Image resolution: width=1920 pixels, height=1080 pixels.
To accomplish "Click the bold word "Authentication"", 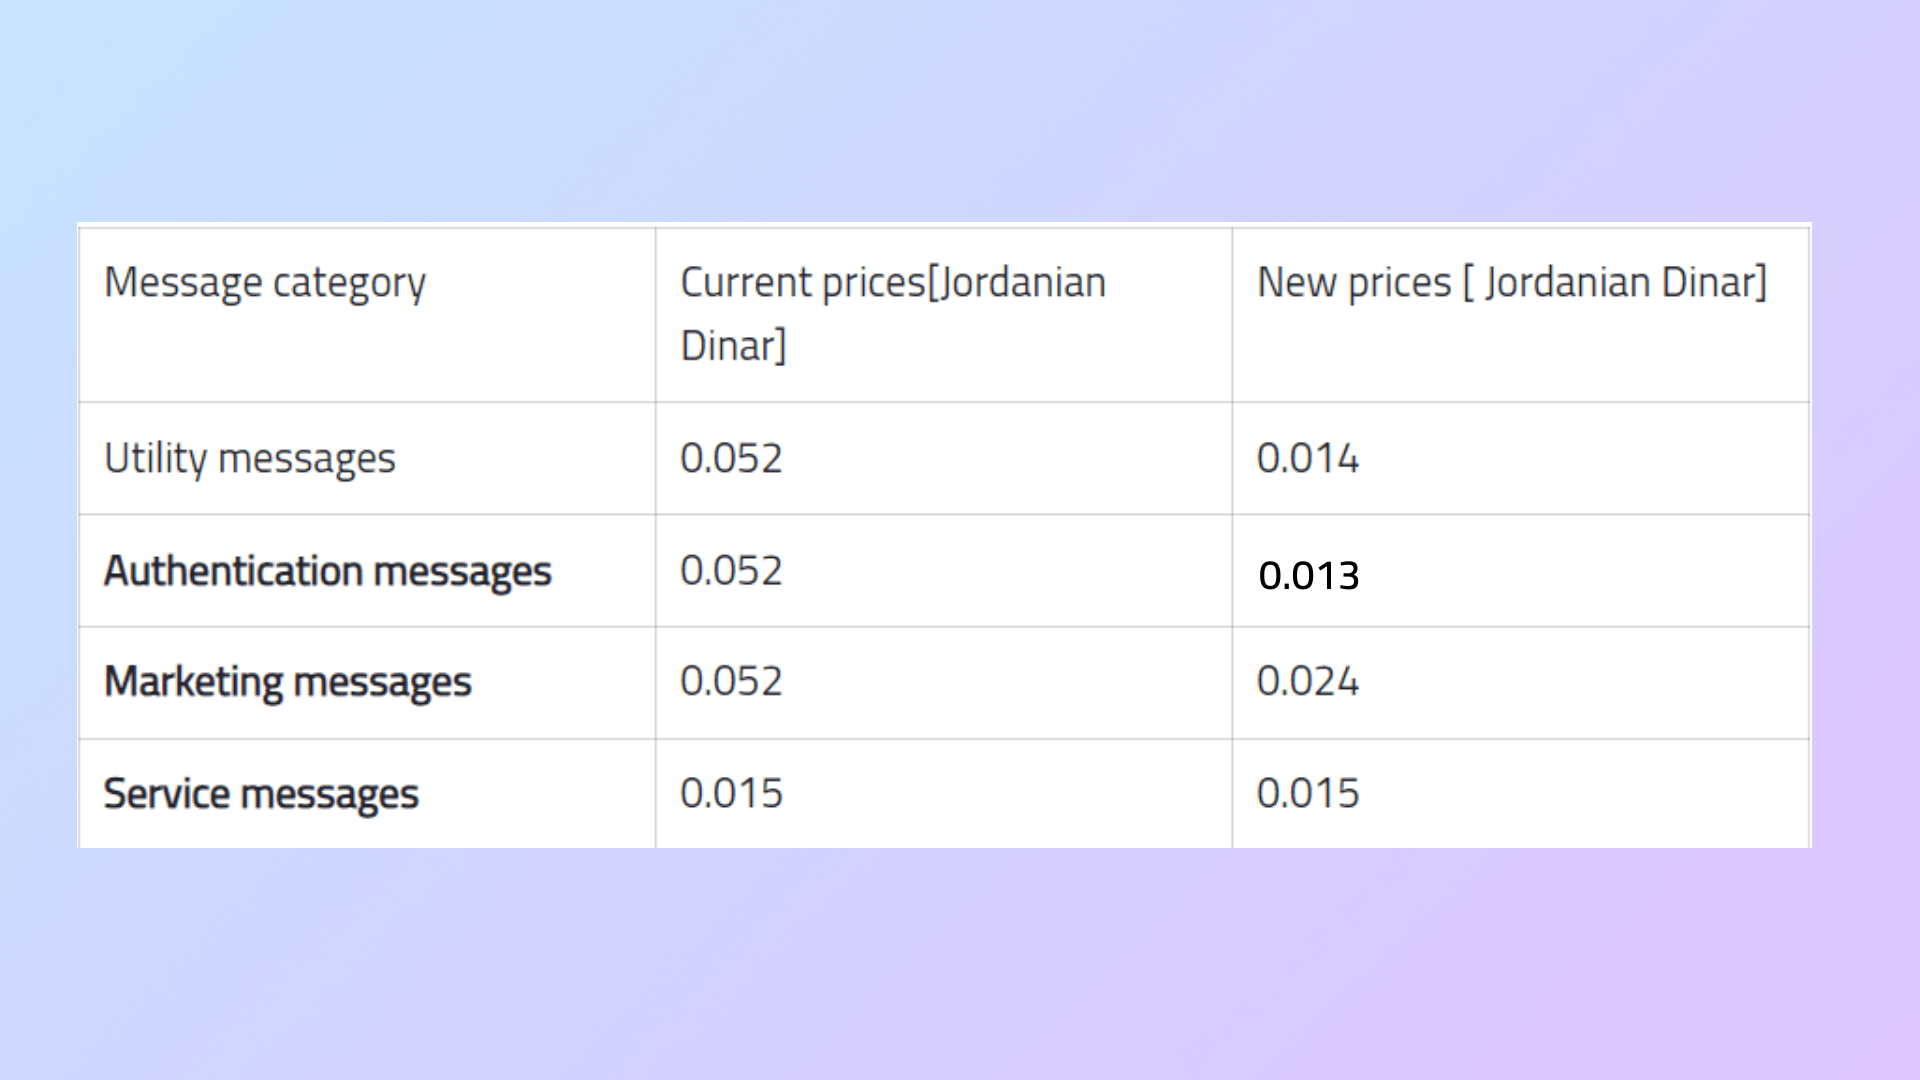I will click(x=233, y=571).
